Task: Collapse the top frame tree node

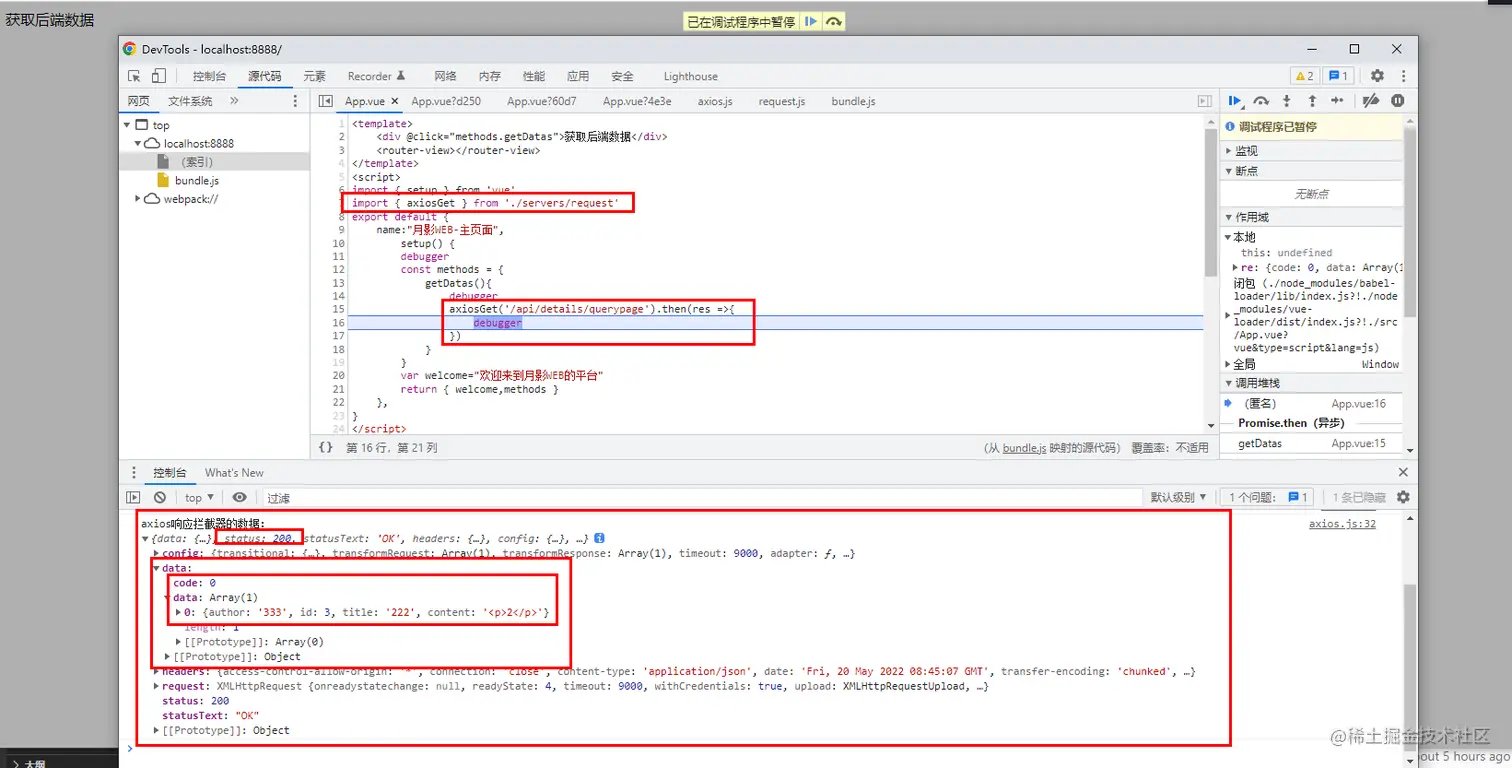Action: tap(127, 125)
